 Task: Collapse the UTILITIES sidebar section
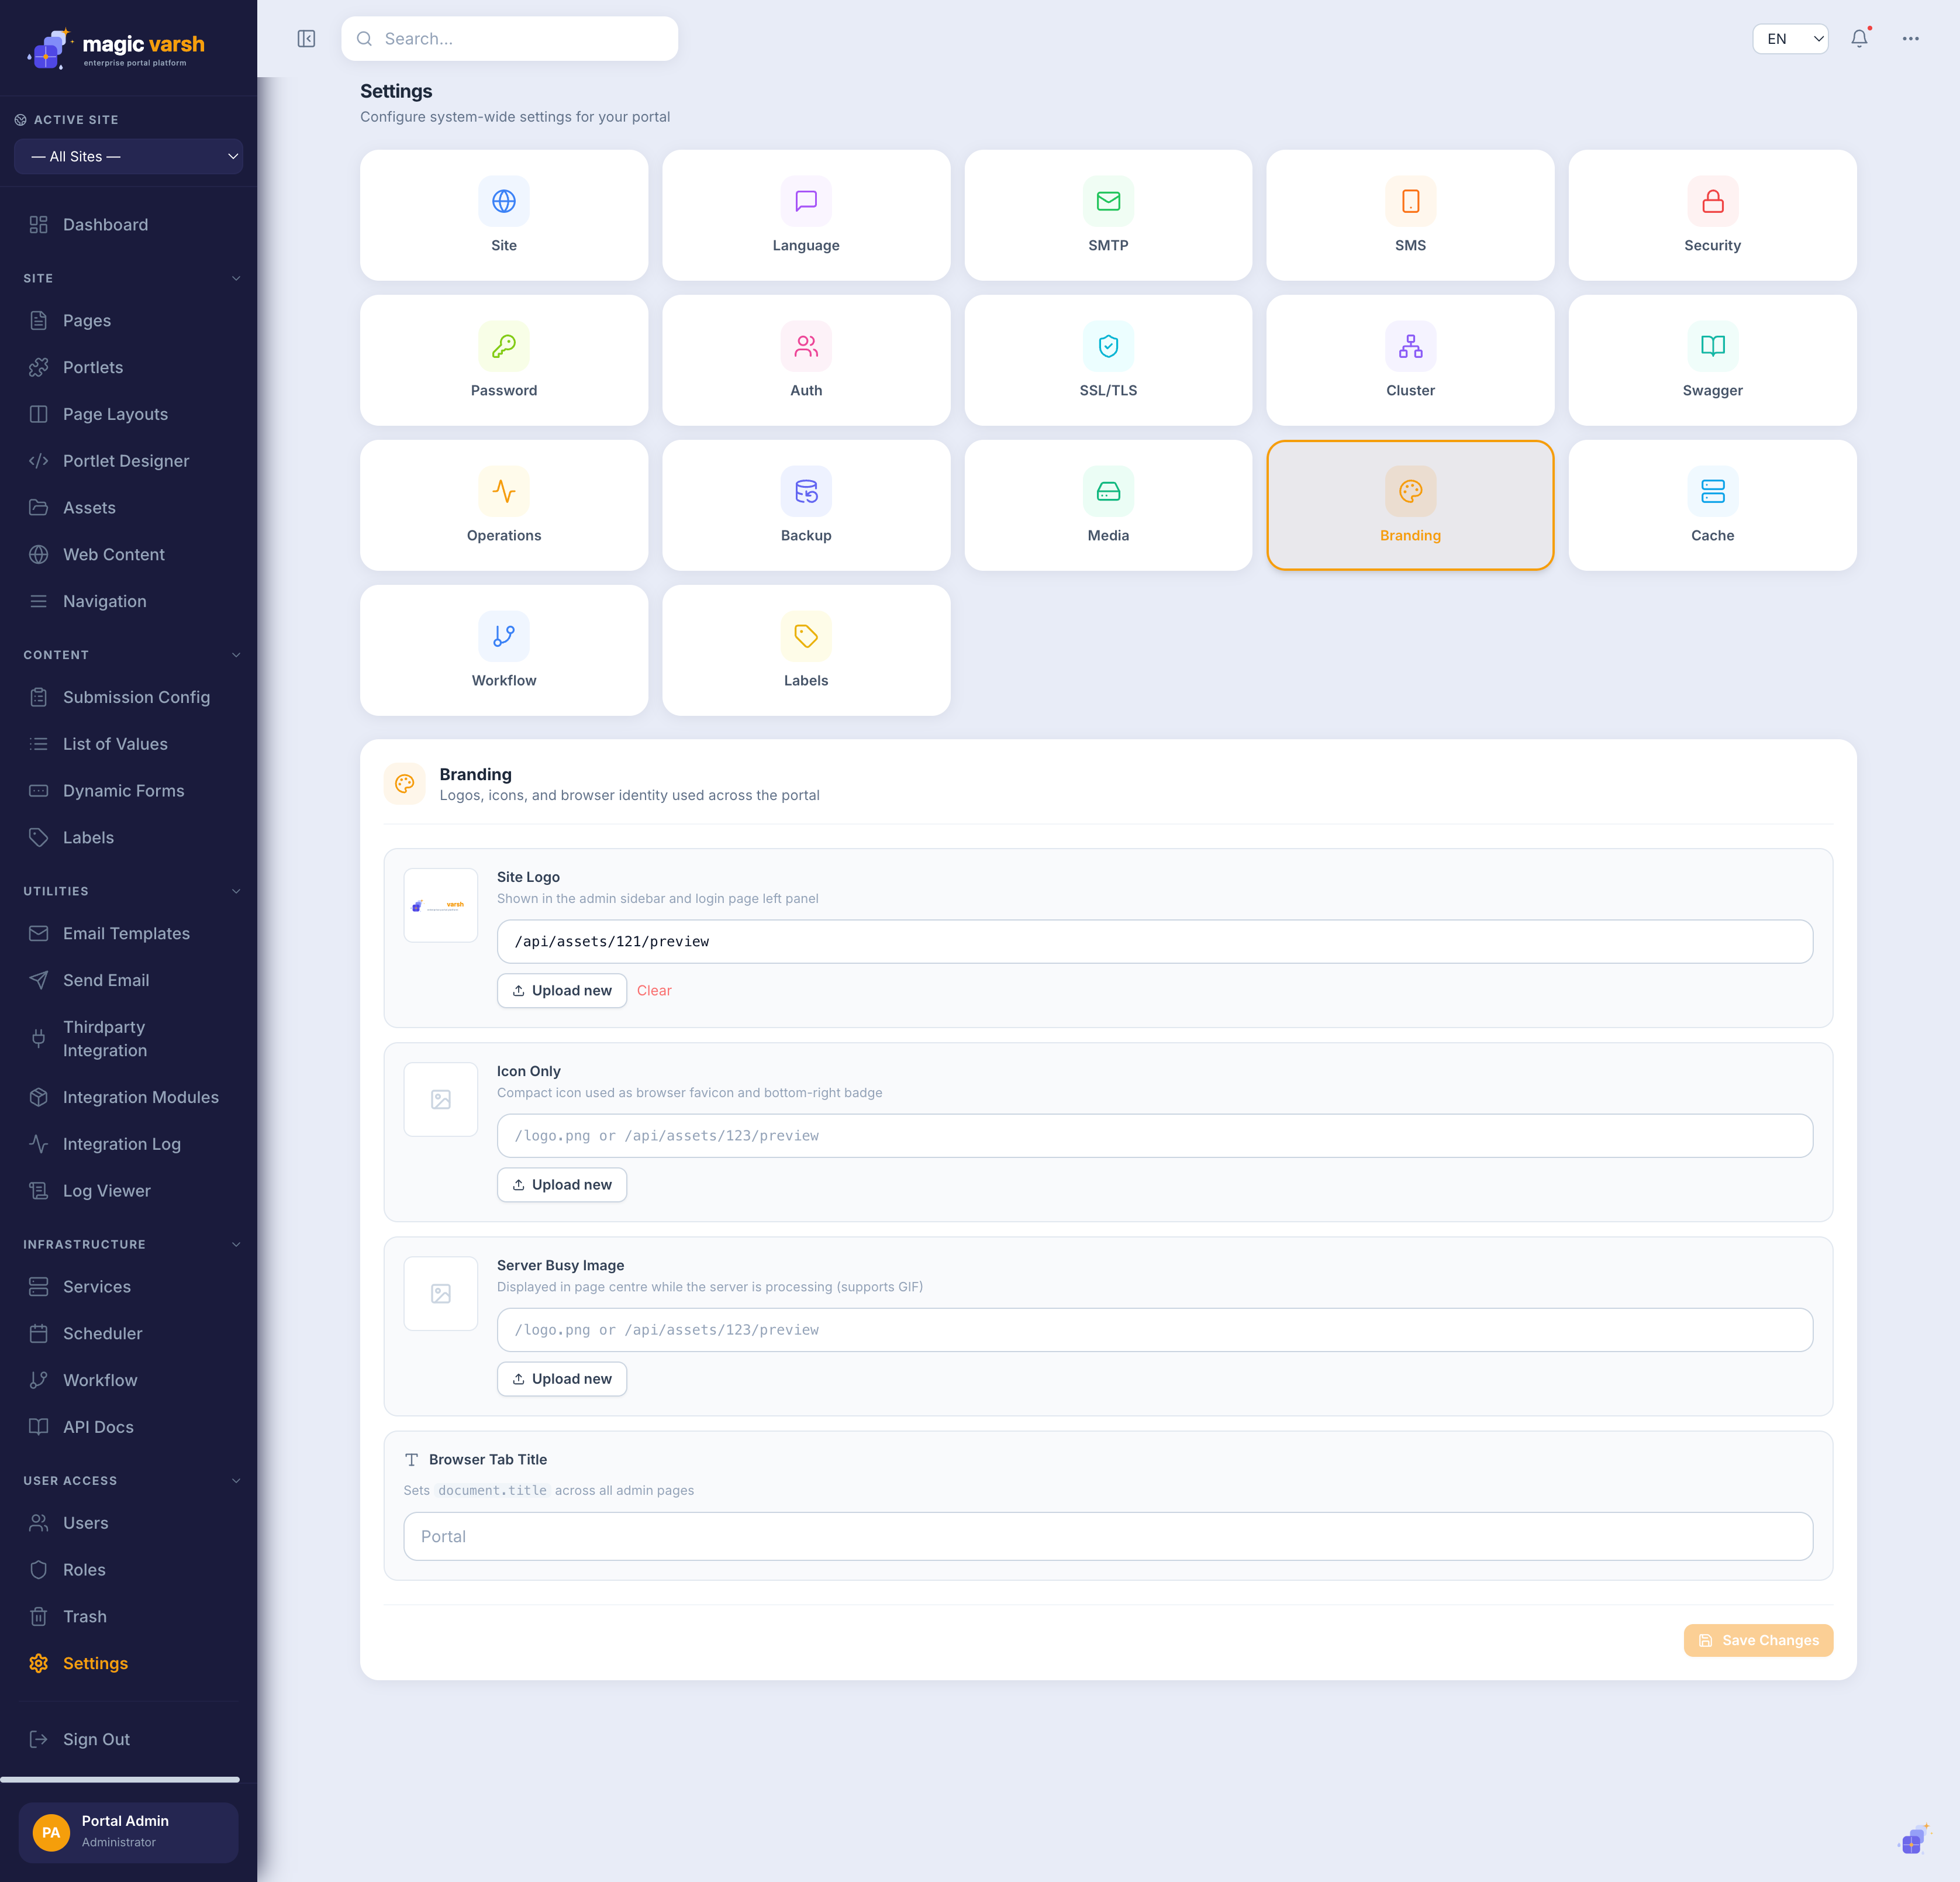(x=236, y=891)
